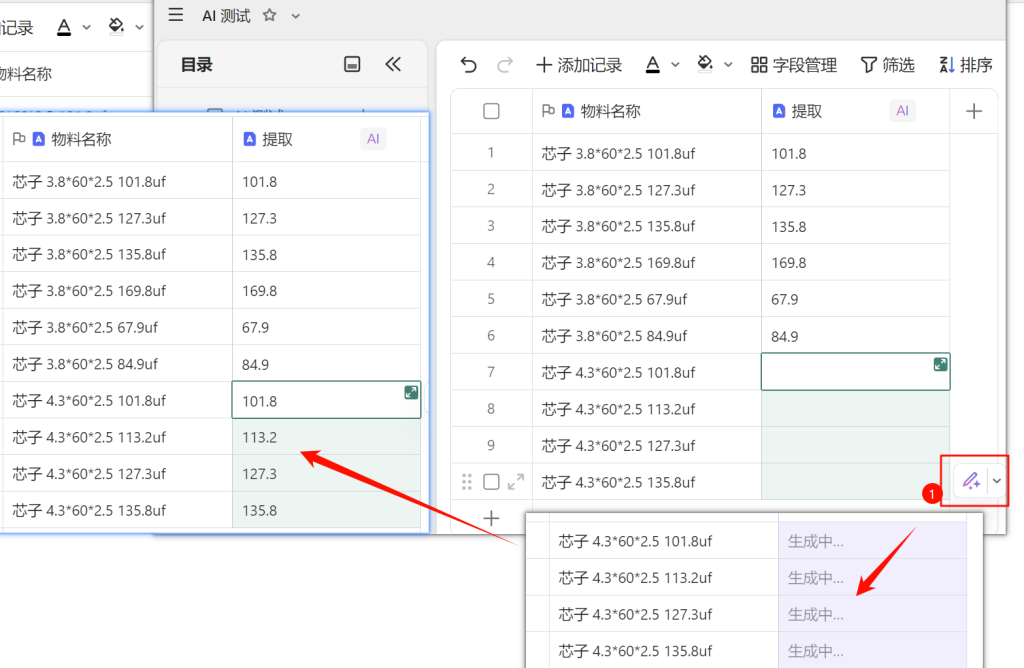Click bottom inset cell 芯子 4.3*60*2.5 135.8uf
This screenshot has width=1024, height=668.
point(664,650)
